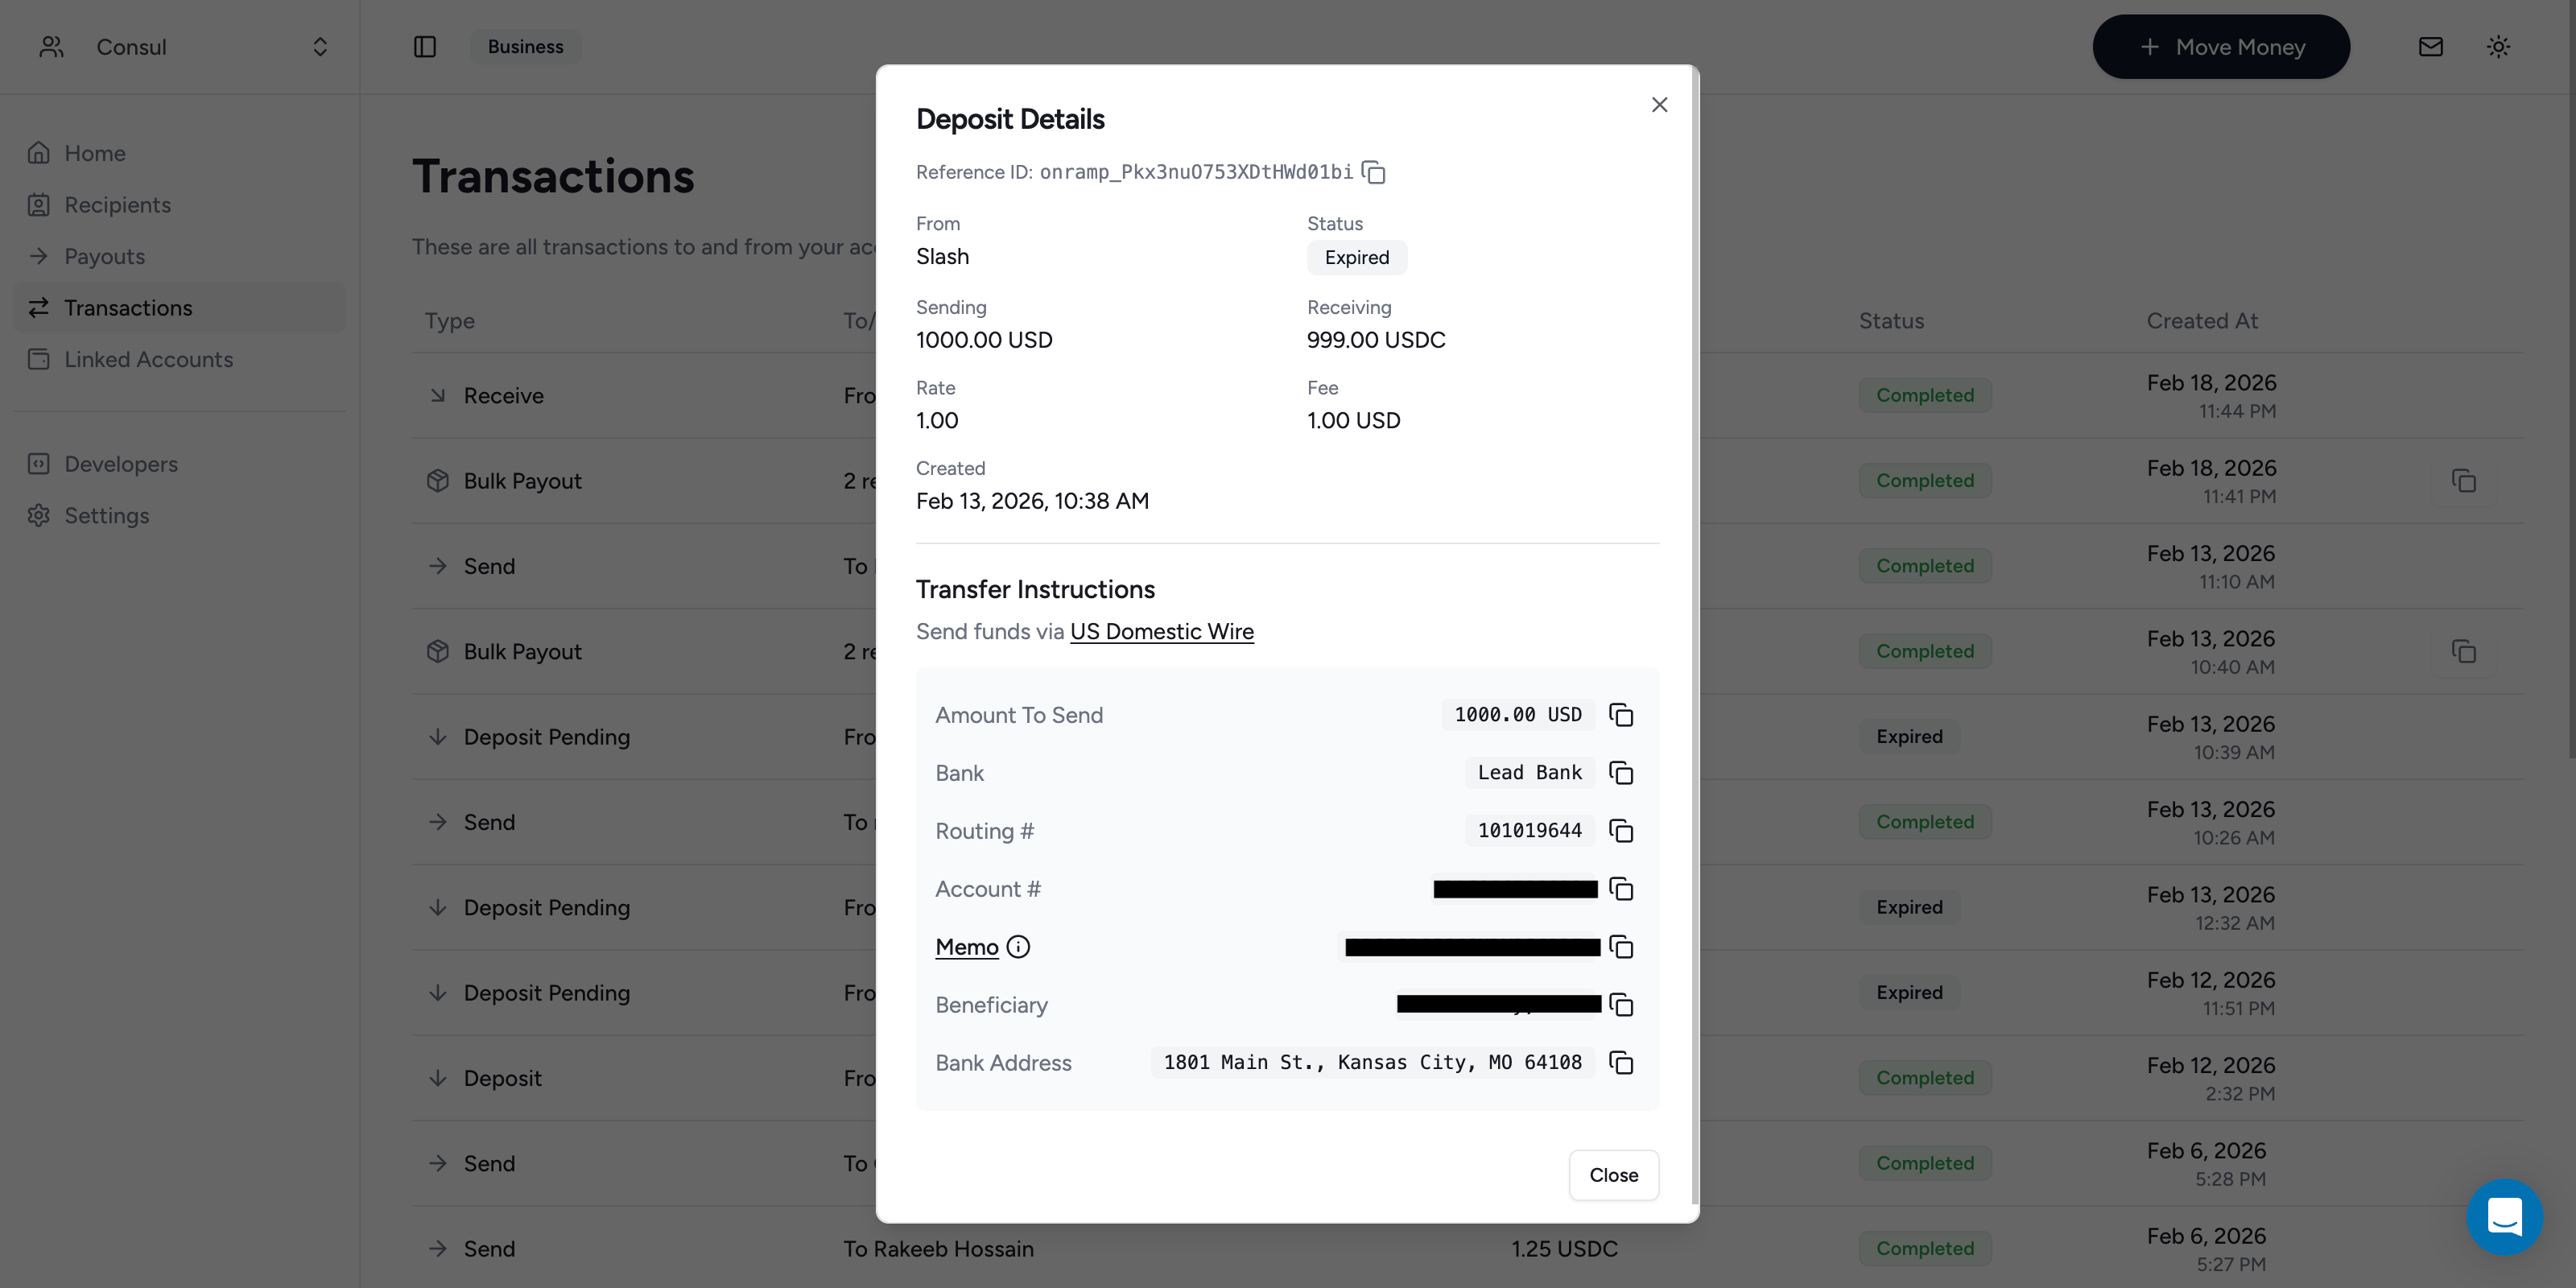The width and height of the screenshot is (2576, 1288).
Task: Copy the Reference ID value
Action: click(x=1374, y=172)
